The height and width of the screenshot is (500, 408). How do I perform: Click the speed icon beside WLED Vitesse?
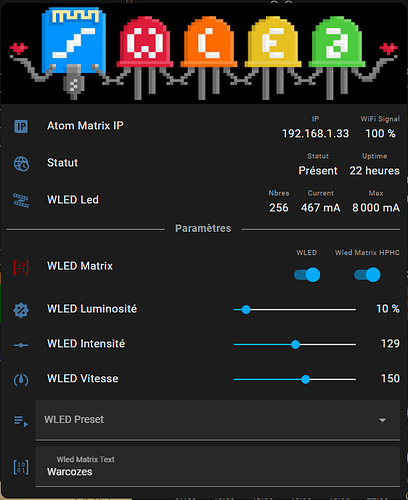[x=21, y=380]
